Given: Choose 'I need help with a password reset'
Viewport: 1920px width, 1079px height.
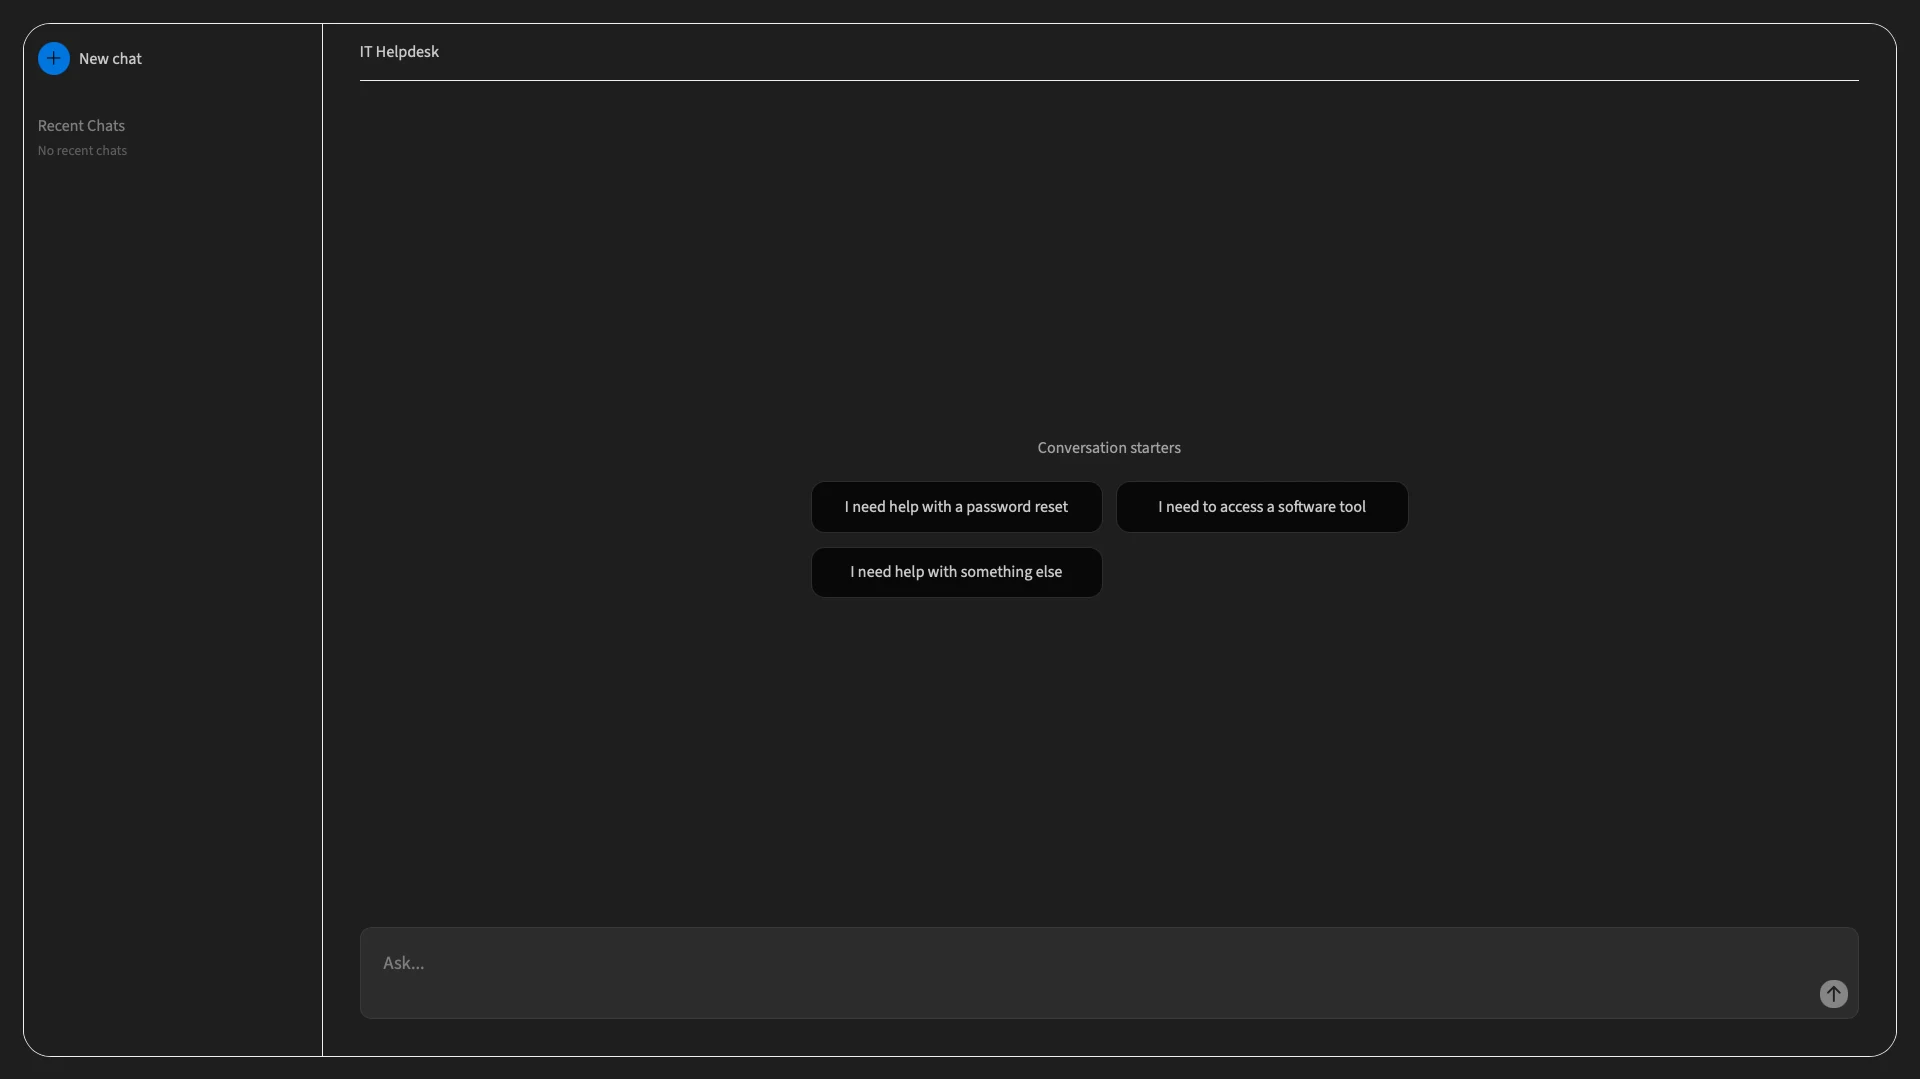Looking at the screenshot, I should [x=956, y=507].
